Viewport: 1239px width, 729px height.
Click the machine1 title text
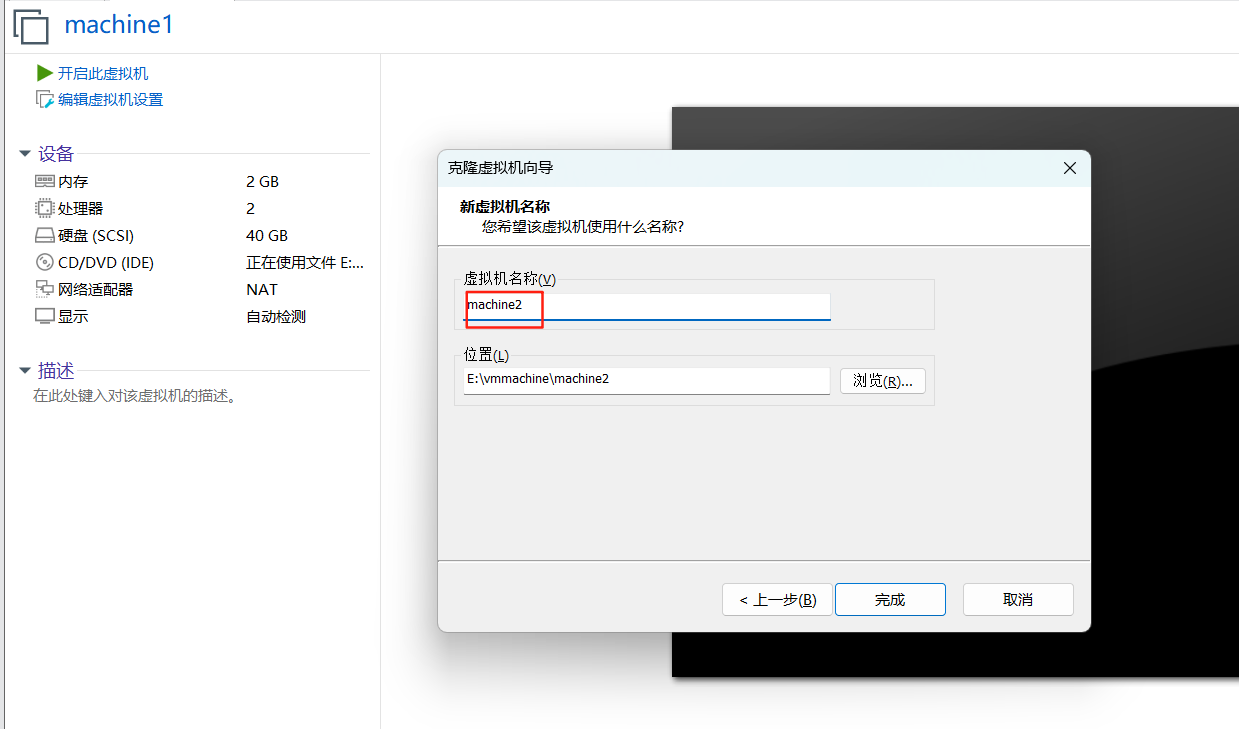pos(119,25)
